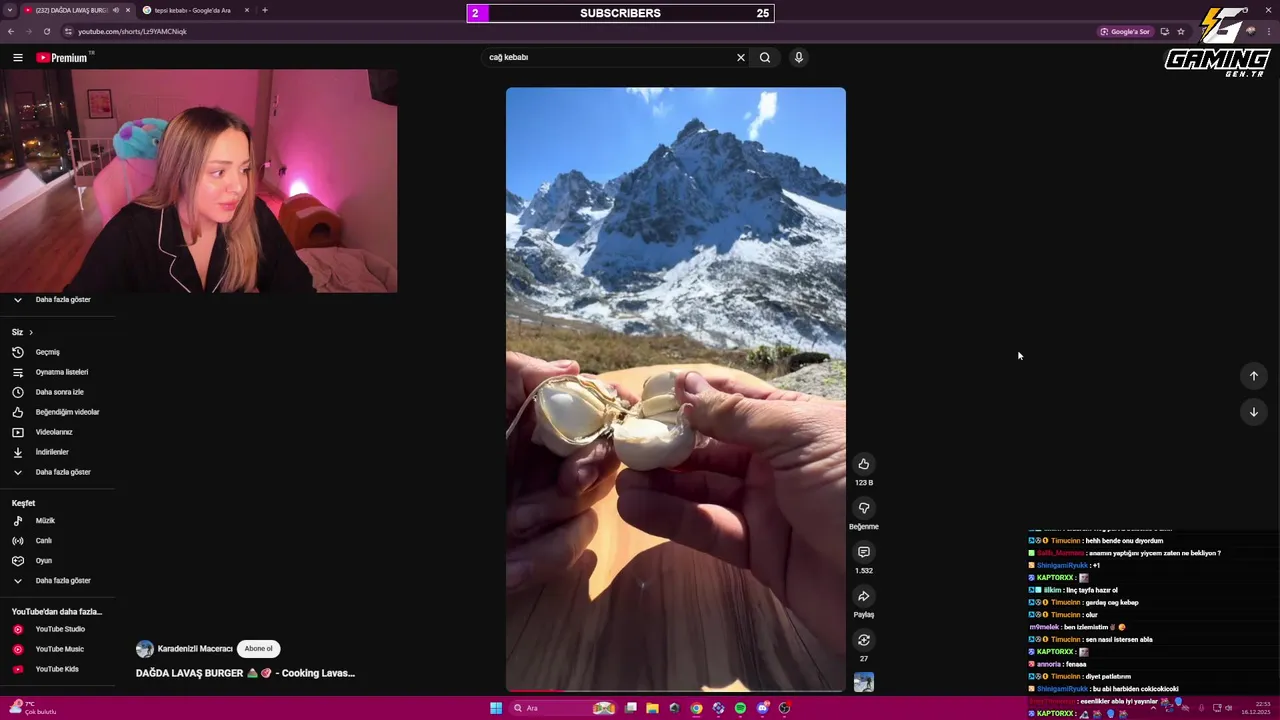Open Discord from the taskbar
This screenshot has height=720, width=1280.
(763, 708)
